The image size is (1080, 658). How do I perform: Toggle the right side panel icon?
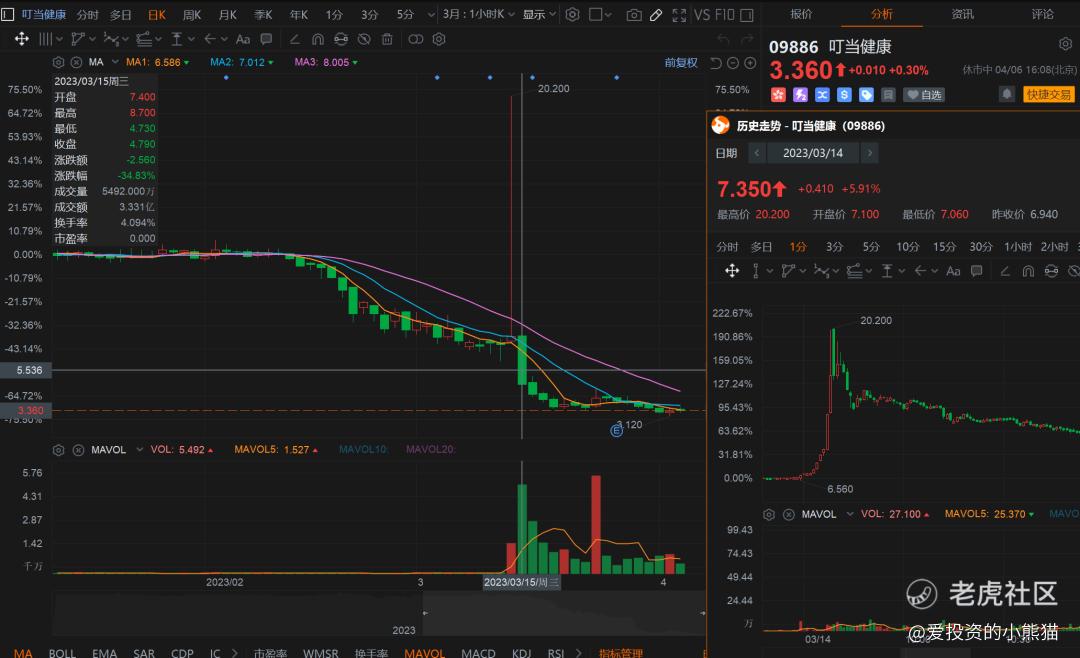747,14
